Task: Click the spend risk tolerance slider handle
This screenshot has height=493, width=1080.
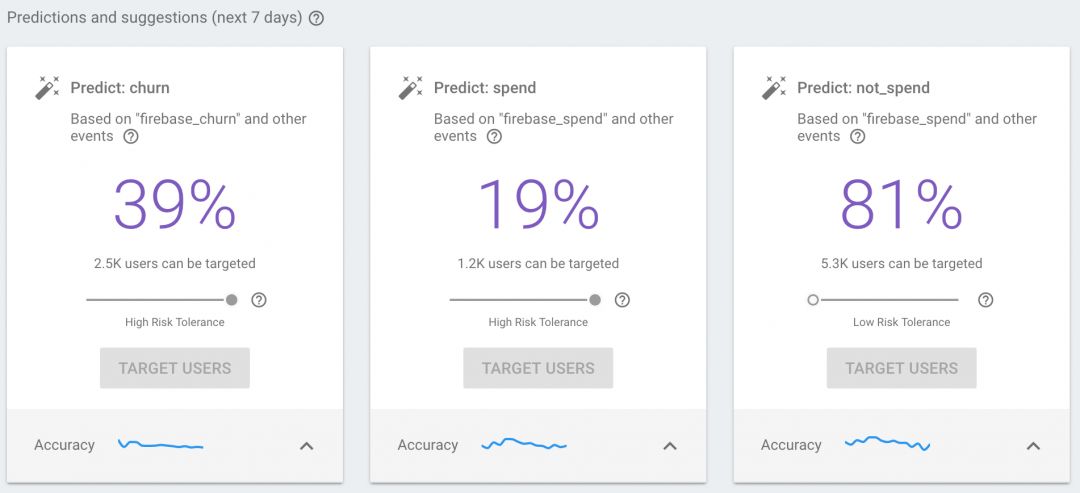Action: coord(595,300)
